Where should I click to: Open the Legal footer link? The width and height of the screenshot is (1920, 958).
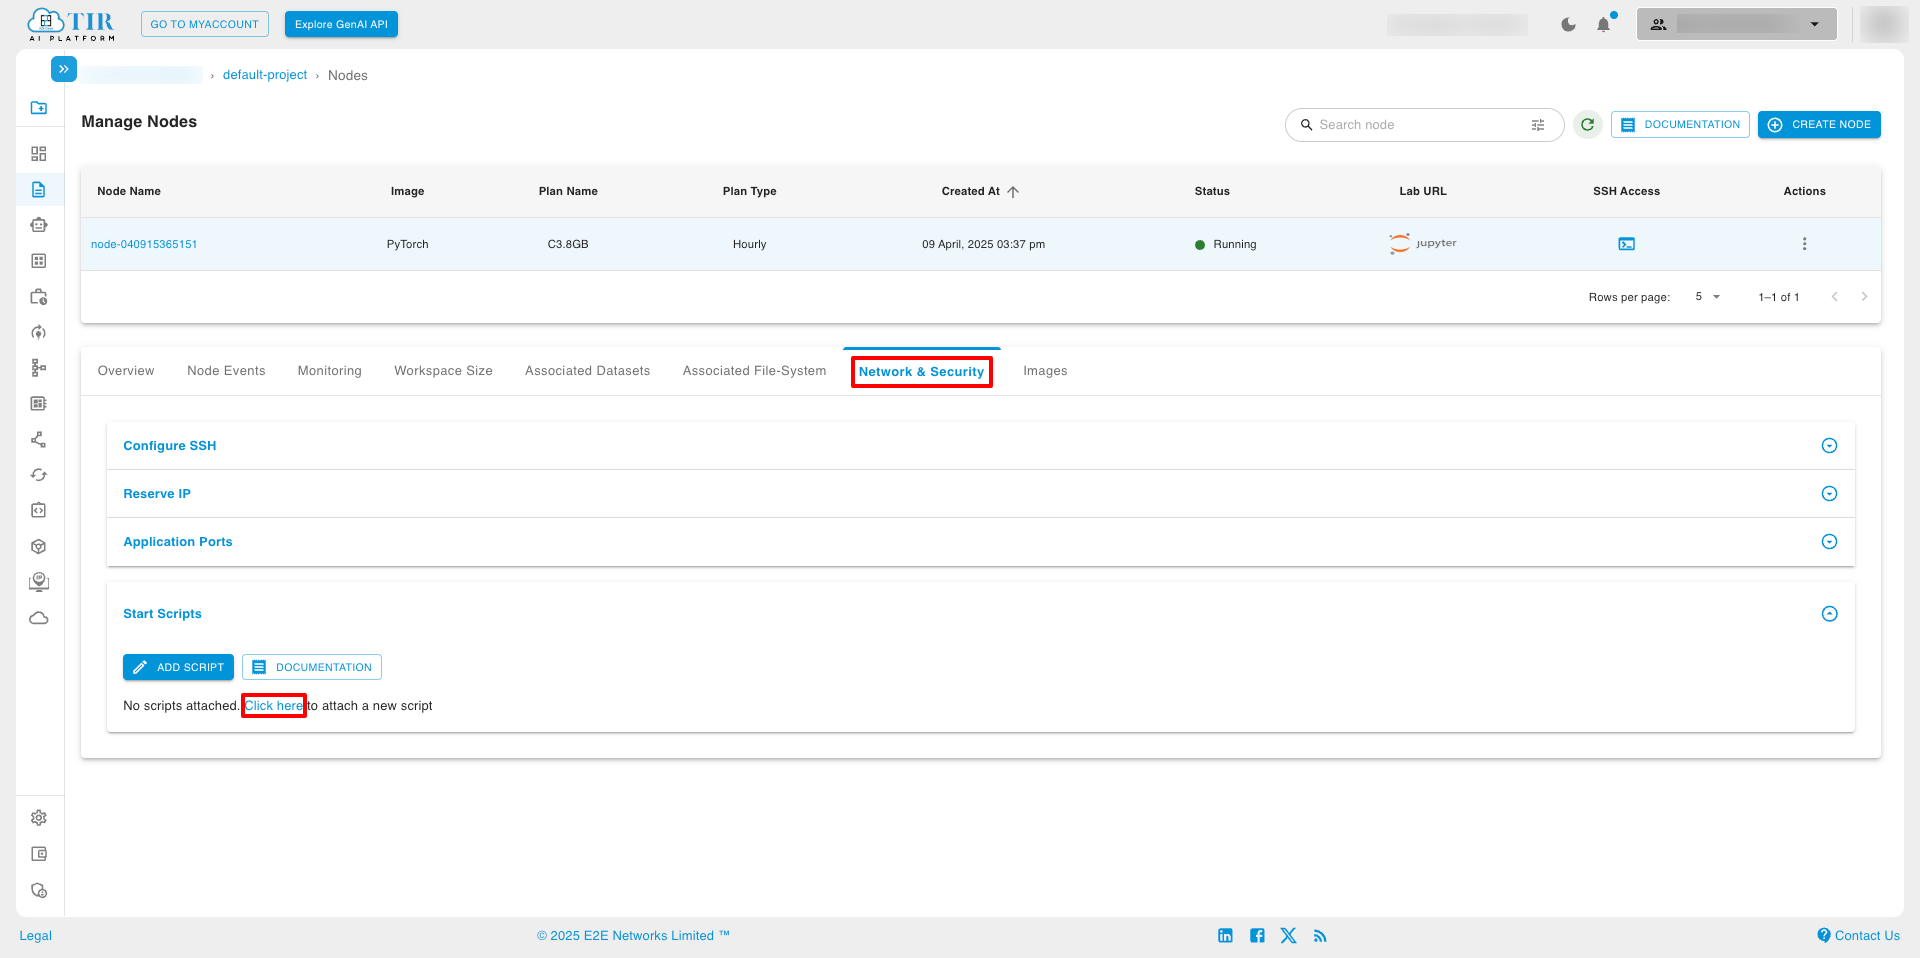pyautogui.click(x=35, y=936)
